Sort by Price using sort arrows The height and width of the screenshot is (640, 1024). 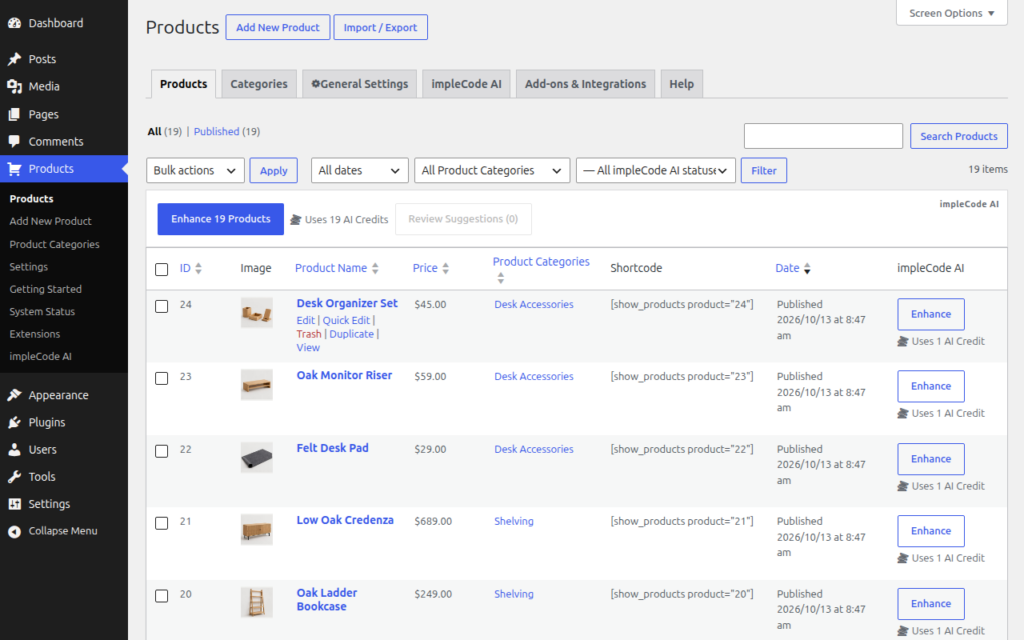(445, 268)
